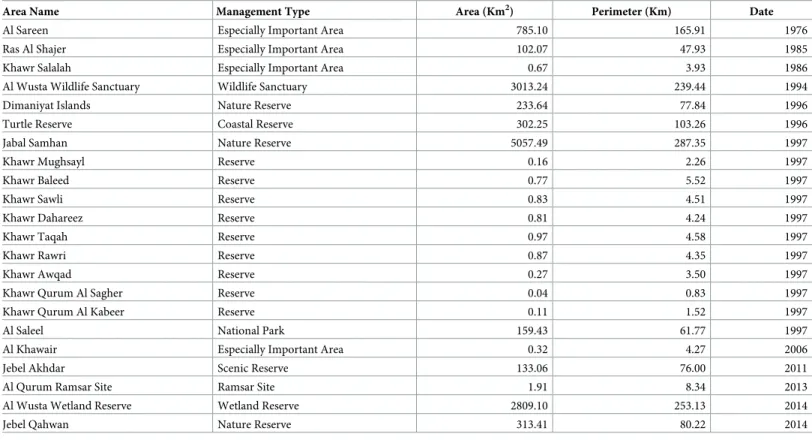Screen dimensions: 812x440
Task: Click the Al Saleel name cell
Action: 23,330
